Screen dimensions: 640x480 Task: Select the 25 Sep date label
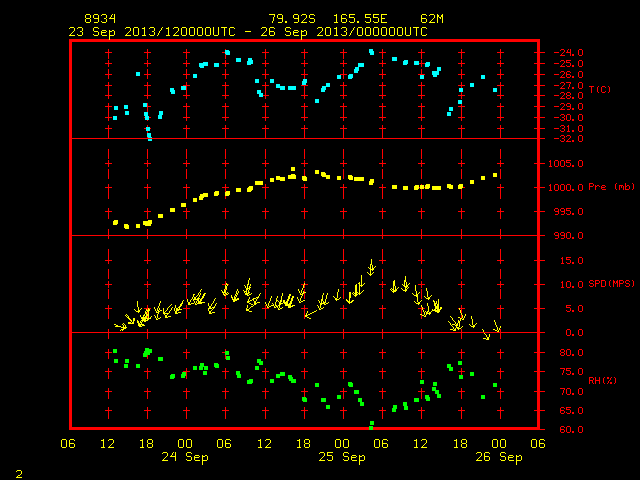point(342,457)
